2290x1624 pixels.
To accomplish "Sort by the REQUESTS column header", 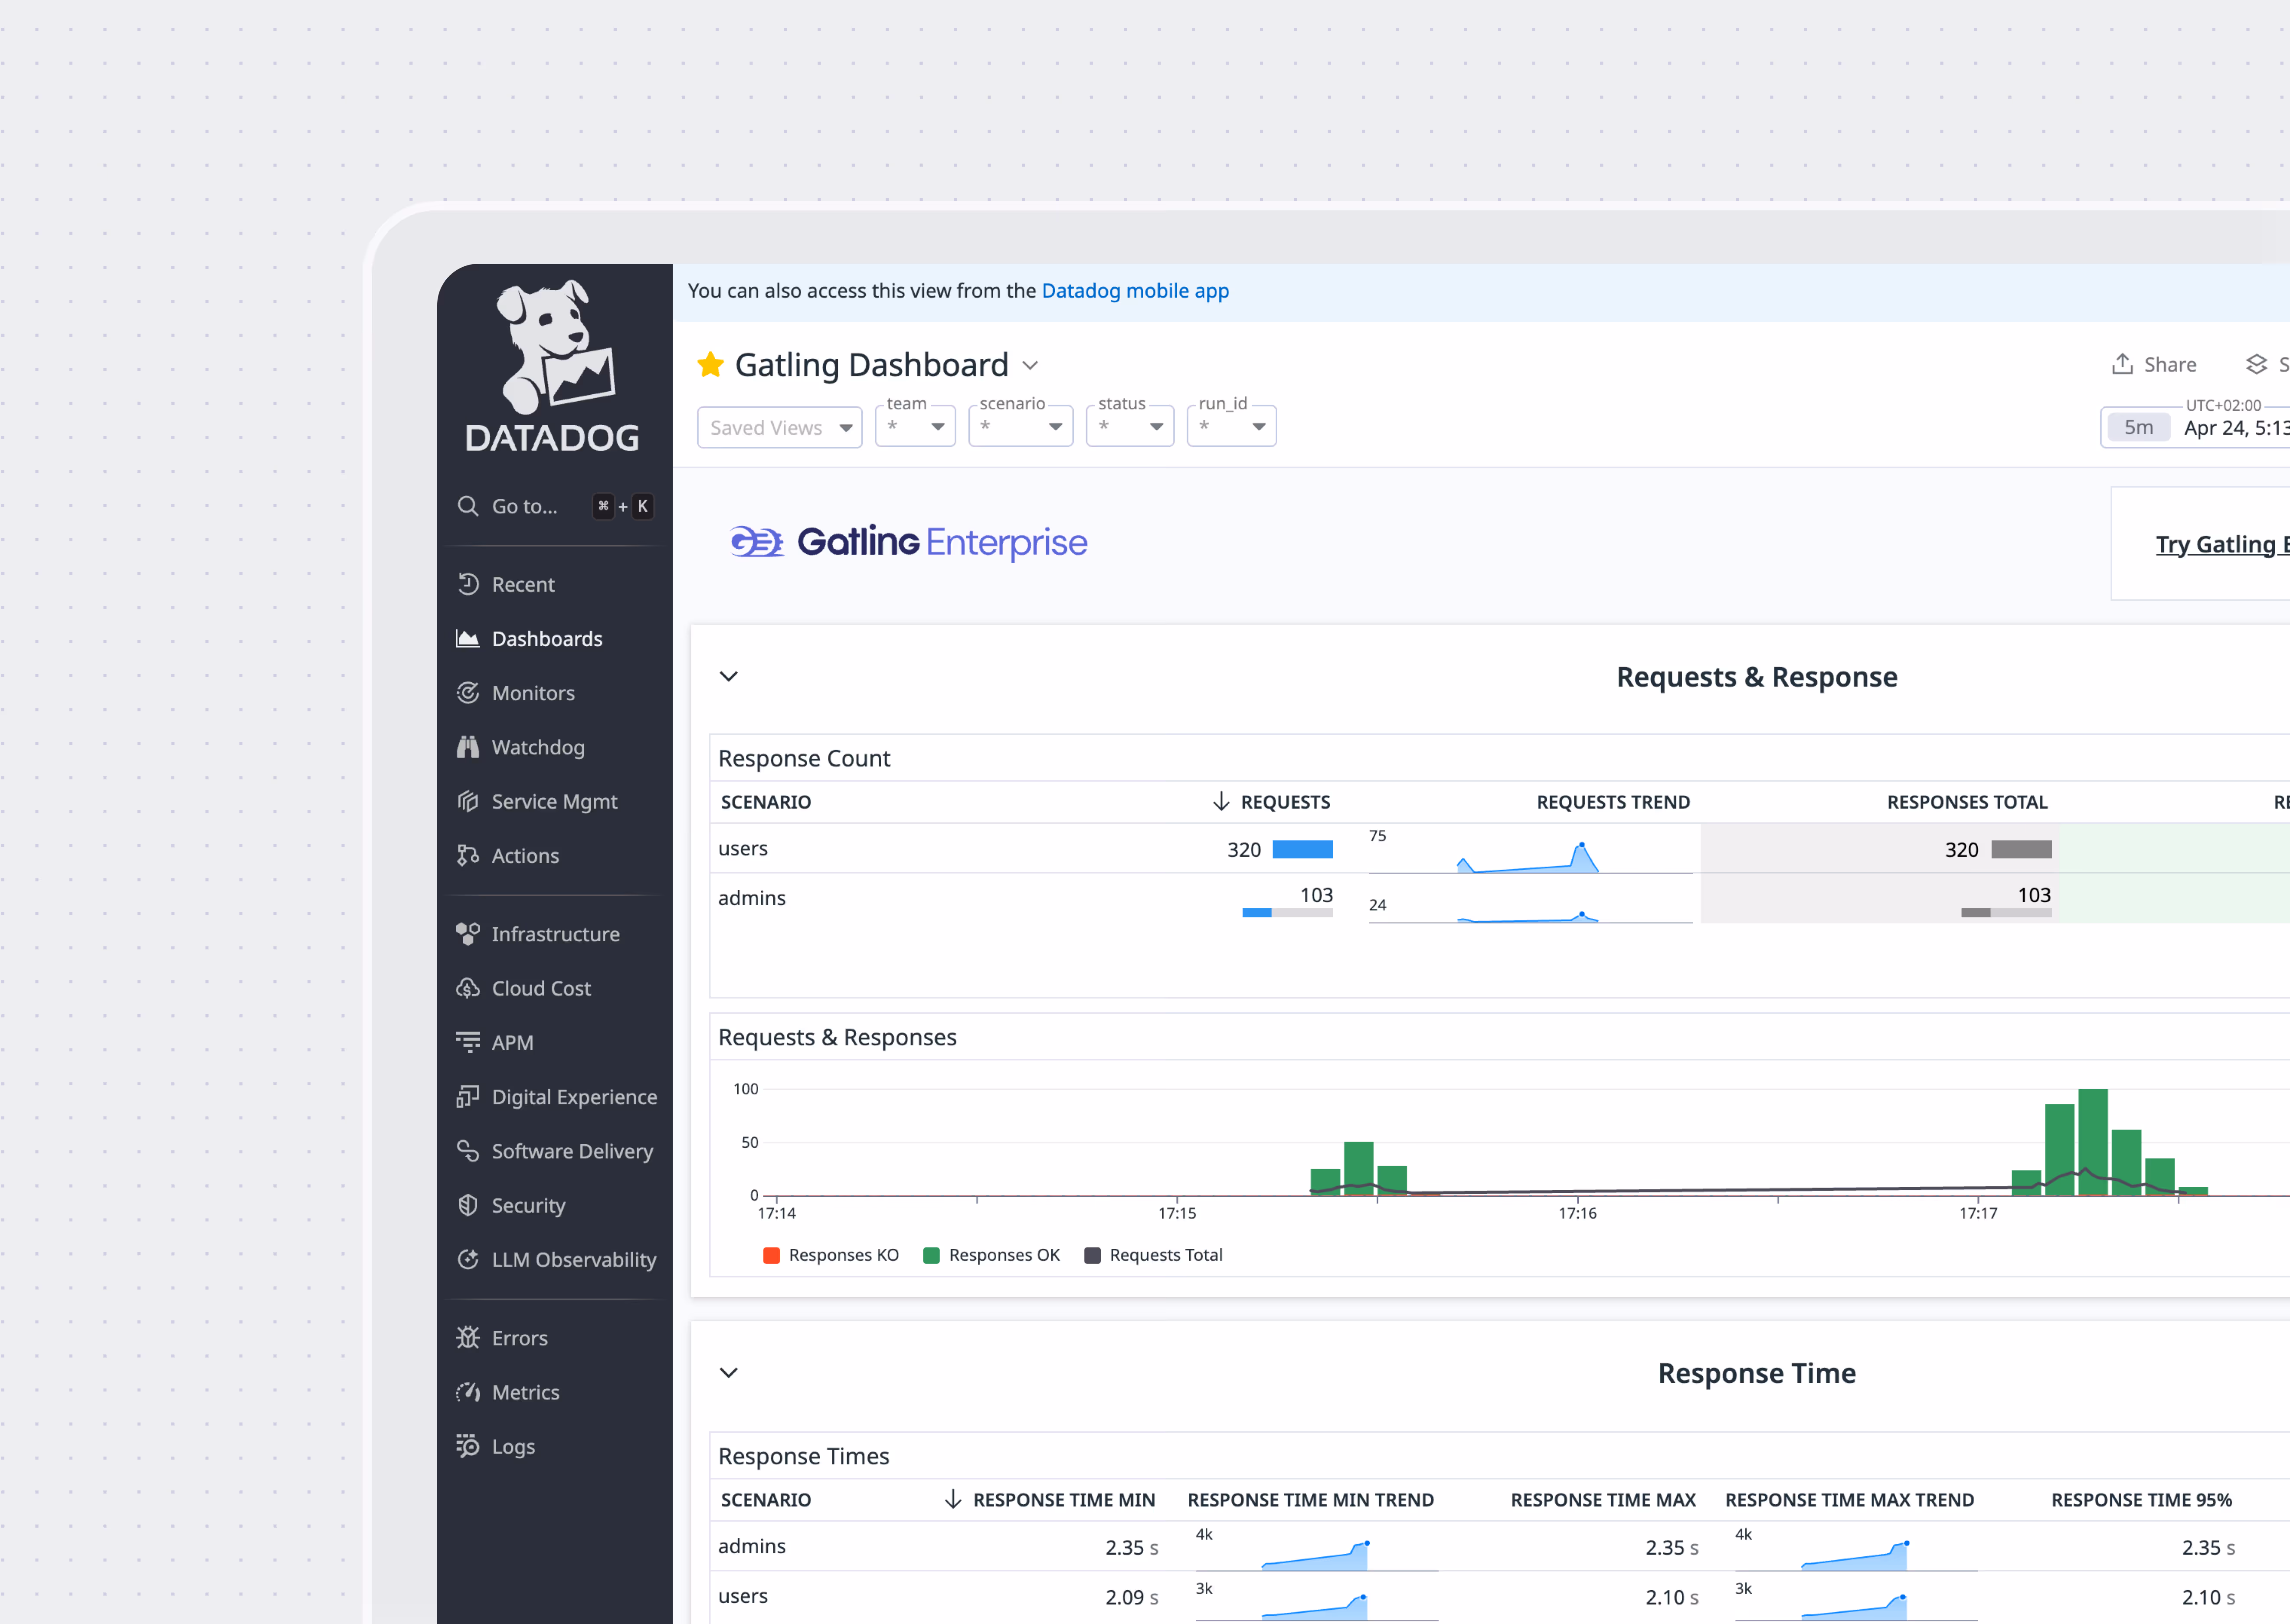I will click(1284, 802).
